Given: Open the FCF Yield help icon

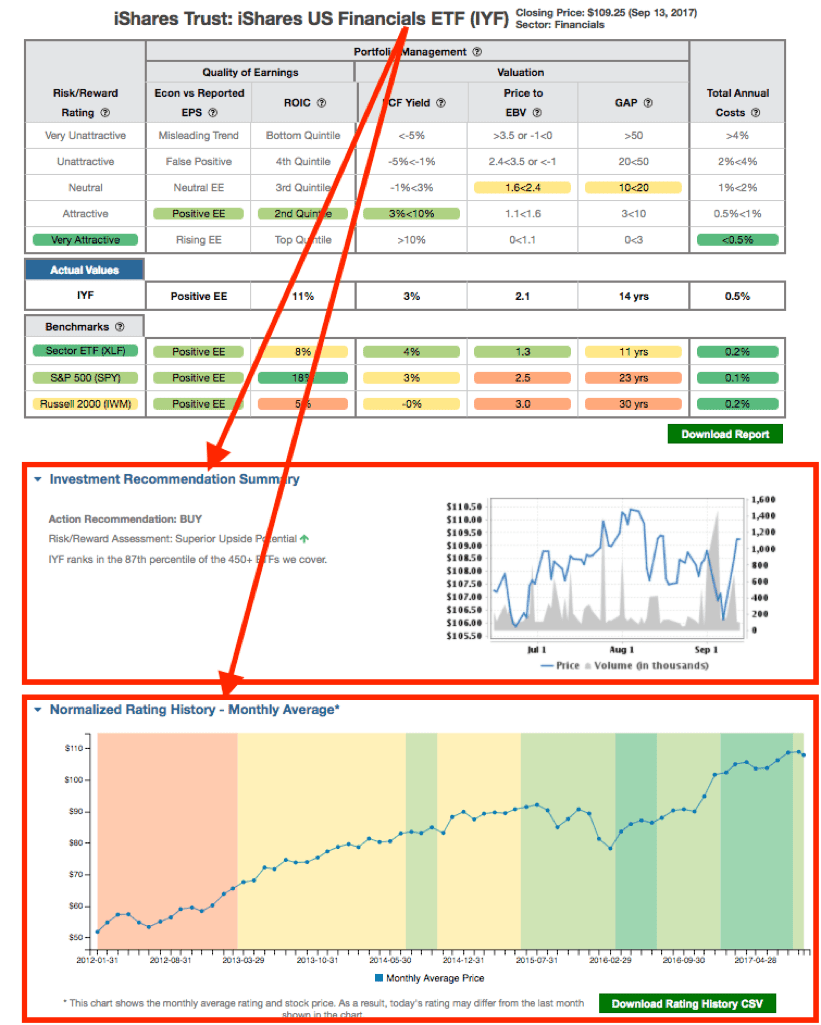Looking at the screenshot, I should 440,103.
